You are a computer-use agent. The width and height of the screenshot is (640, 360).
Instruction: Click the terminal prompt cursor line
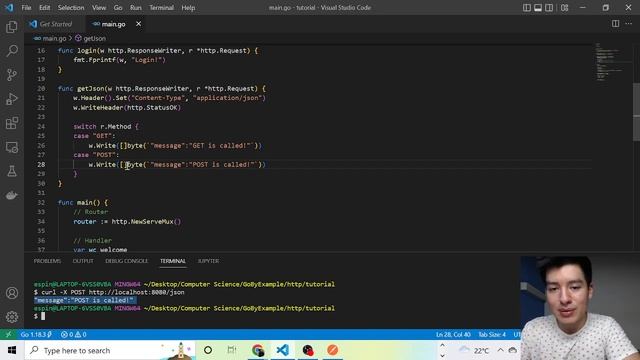pyautogui.click(x=40, y=316)
